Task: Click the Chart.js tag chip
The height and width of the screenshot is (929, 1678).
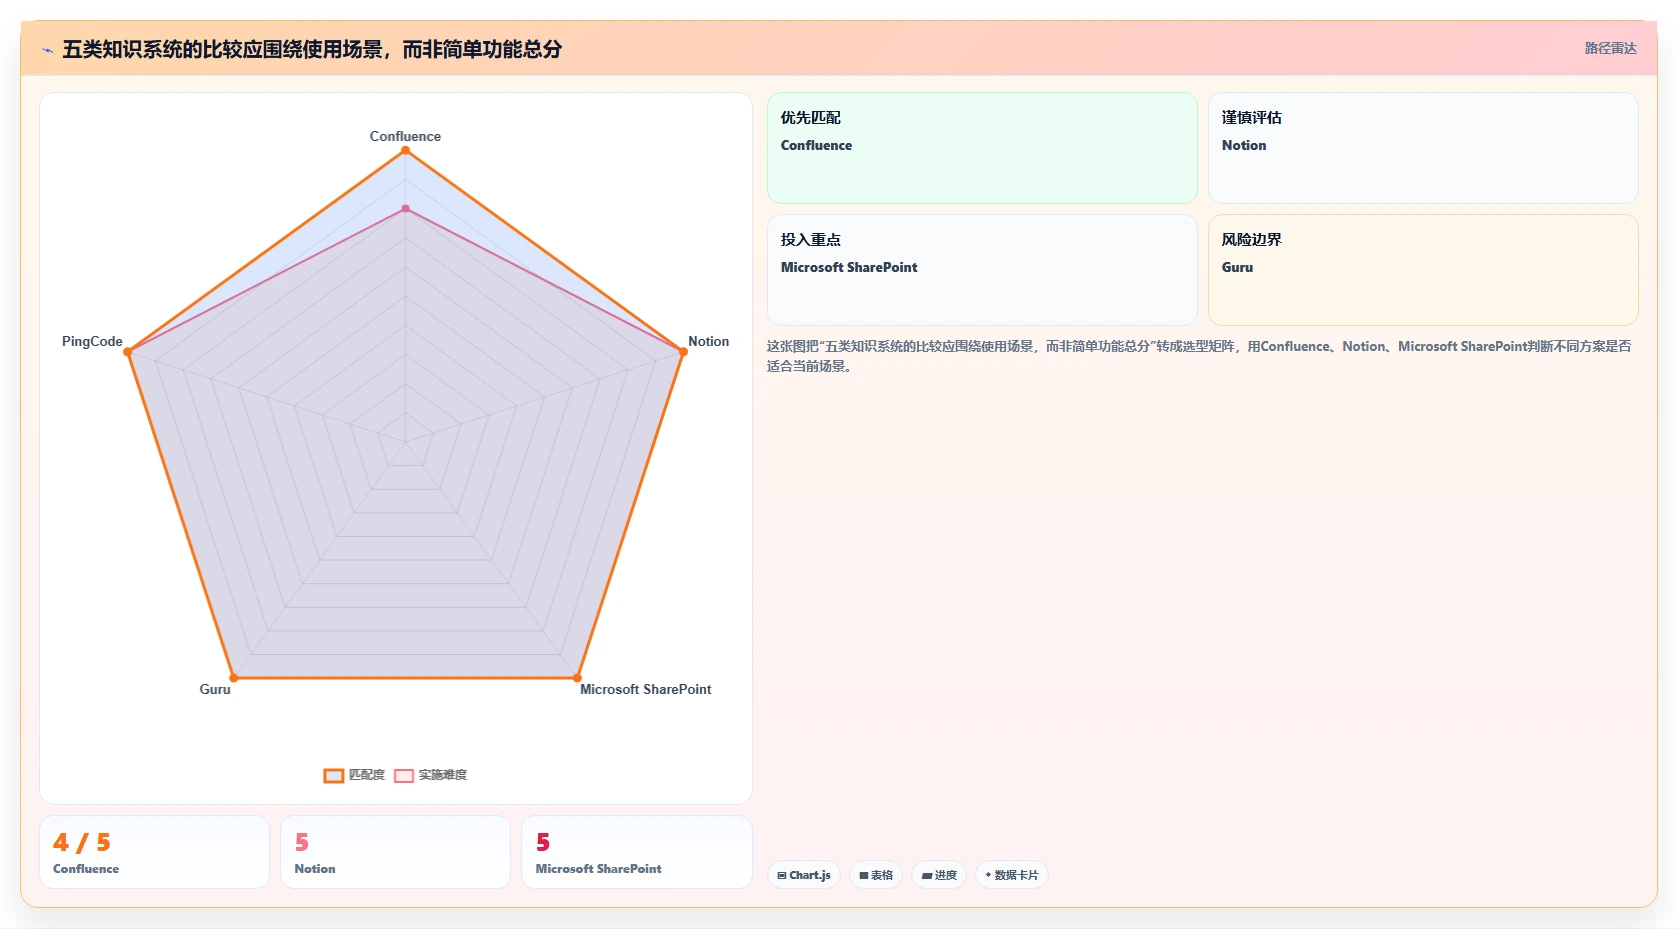Action: tap(804, 875)
